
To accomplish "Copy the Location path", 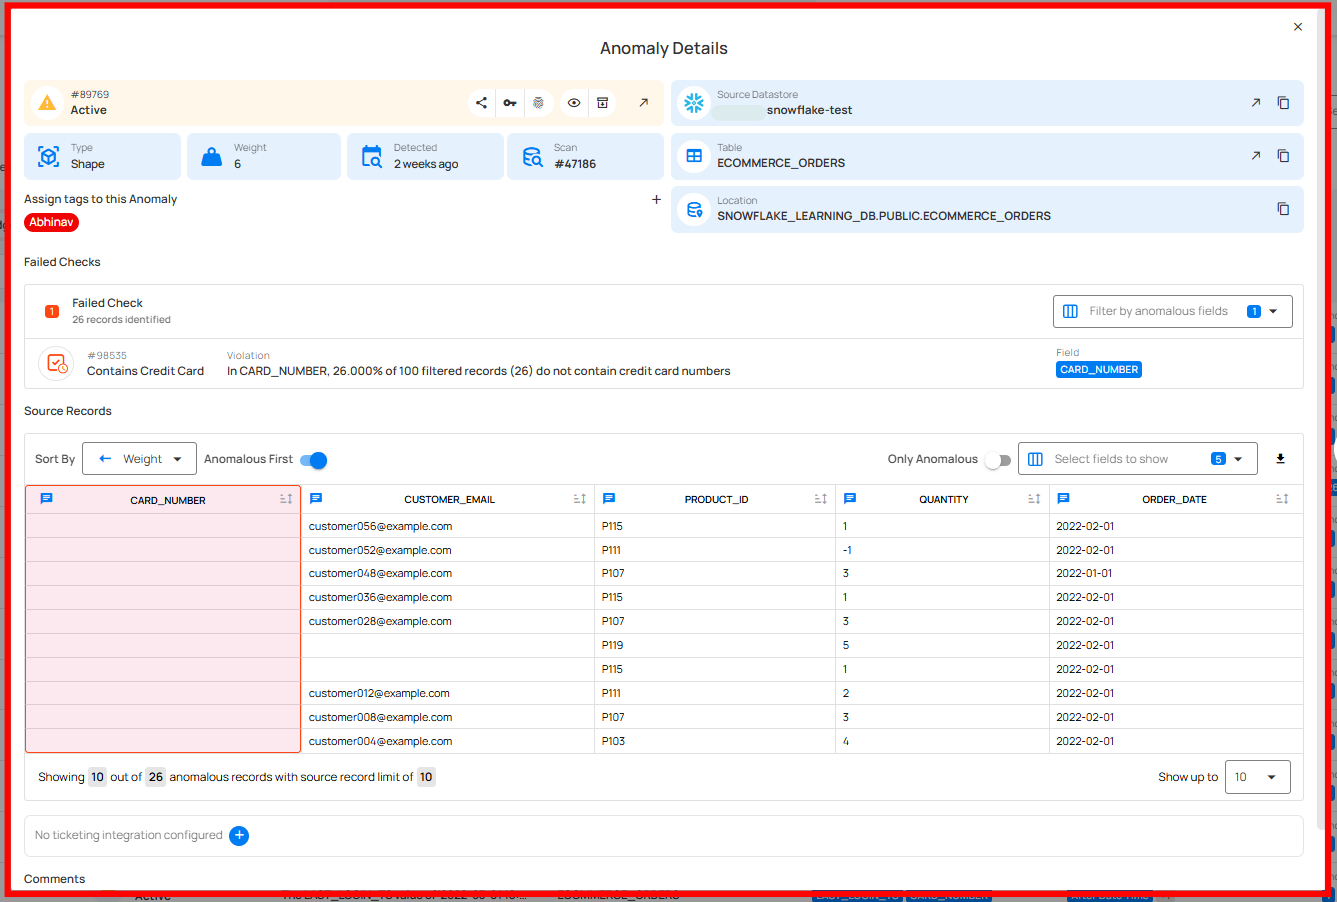I will 1283,209.
